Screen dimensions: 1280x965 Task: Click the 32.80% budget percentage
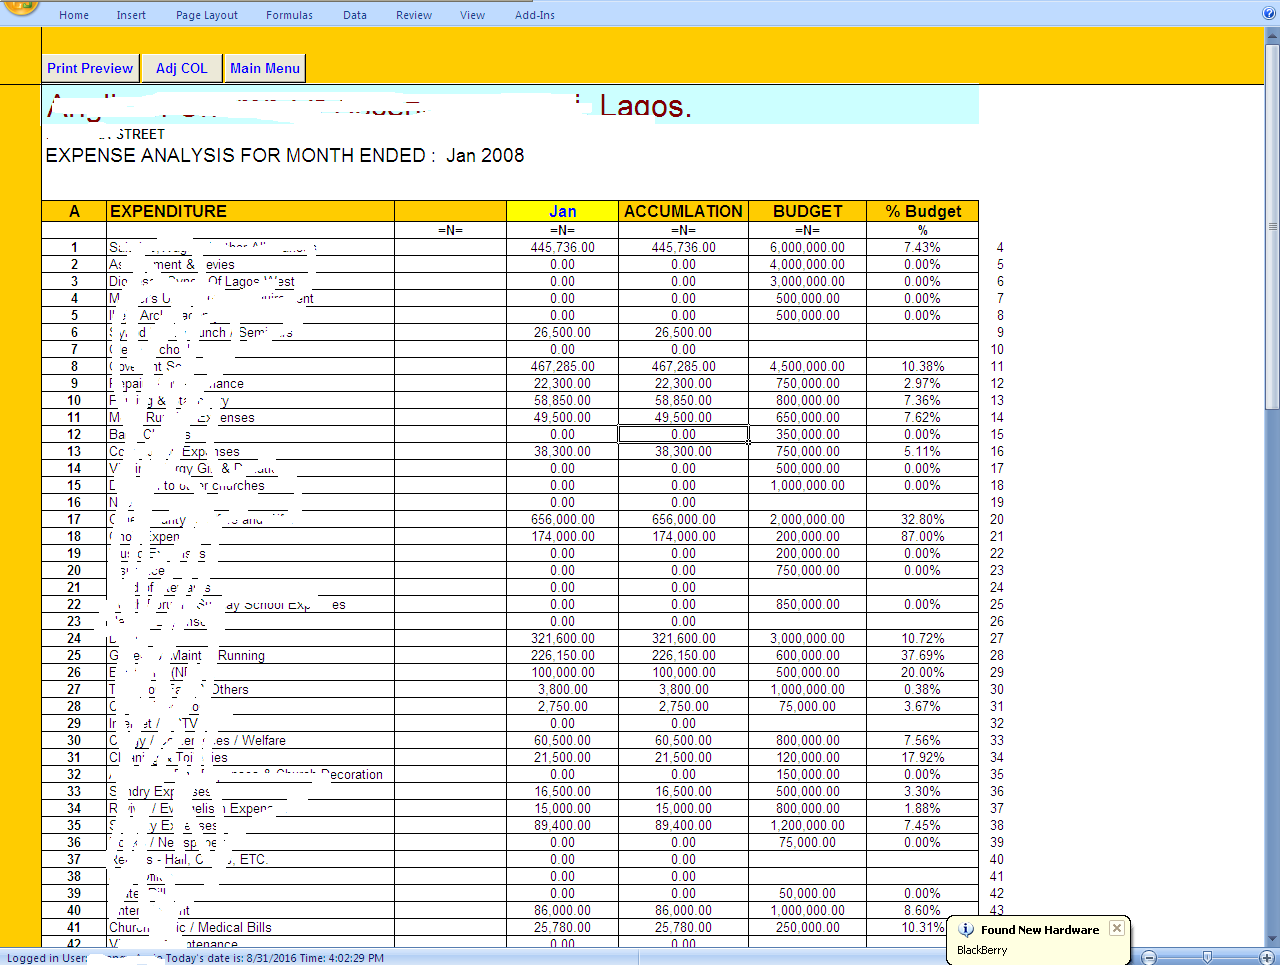[922, 519]
